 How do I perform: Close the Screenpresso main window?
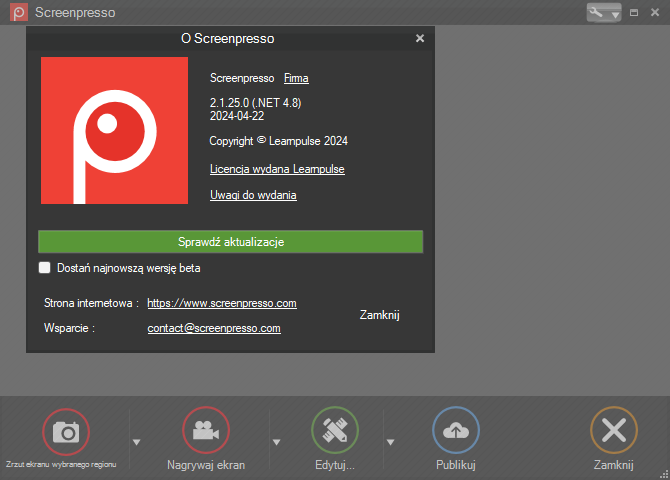[655, 12]
